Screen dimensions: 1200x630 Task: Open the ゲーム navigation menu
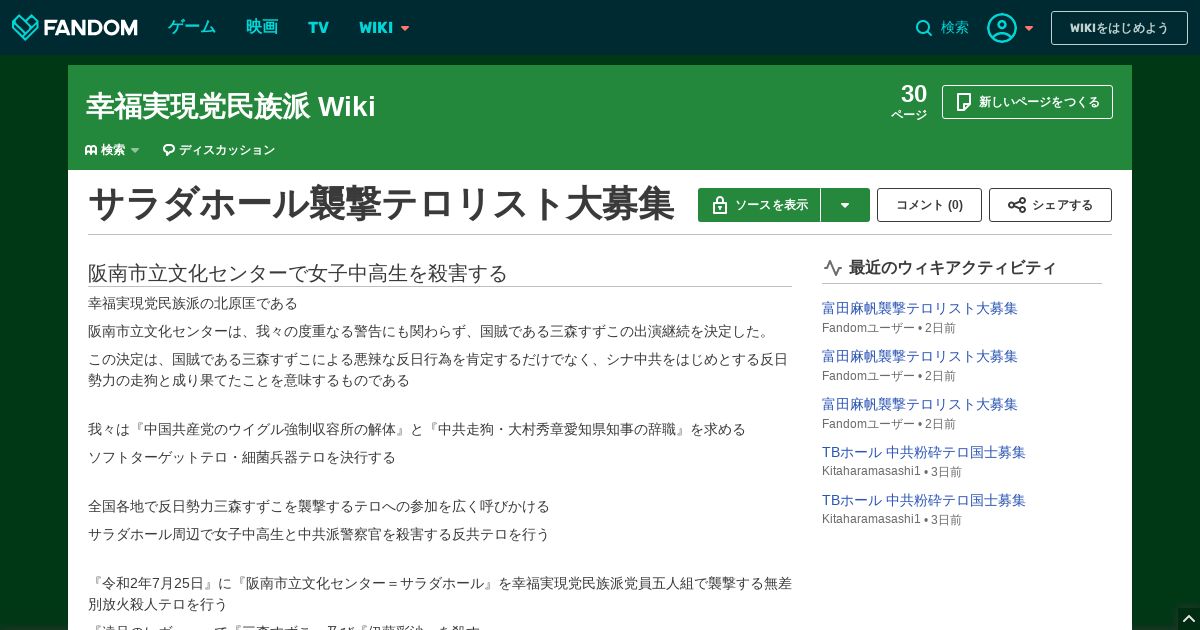tap(192, 27)
